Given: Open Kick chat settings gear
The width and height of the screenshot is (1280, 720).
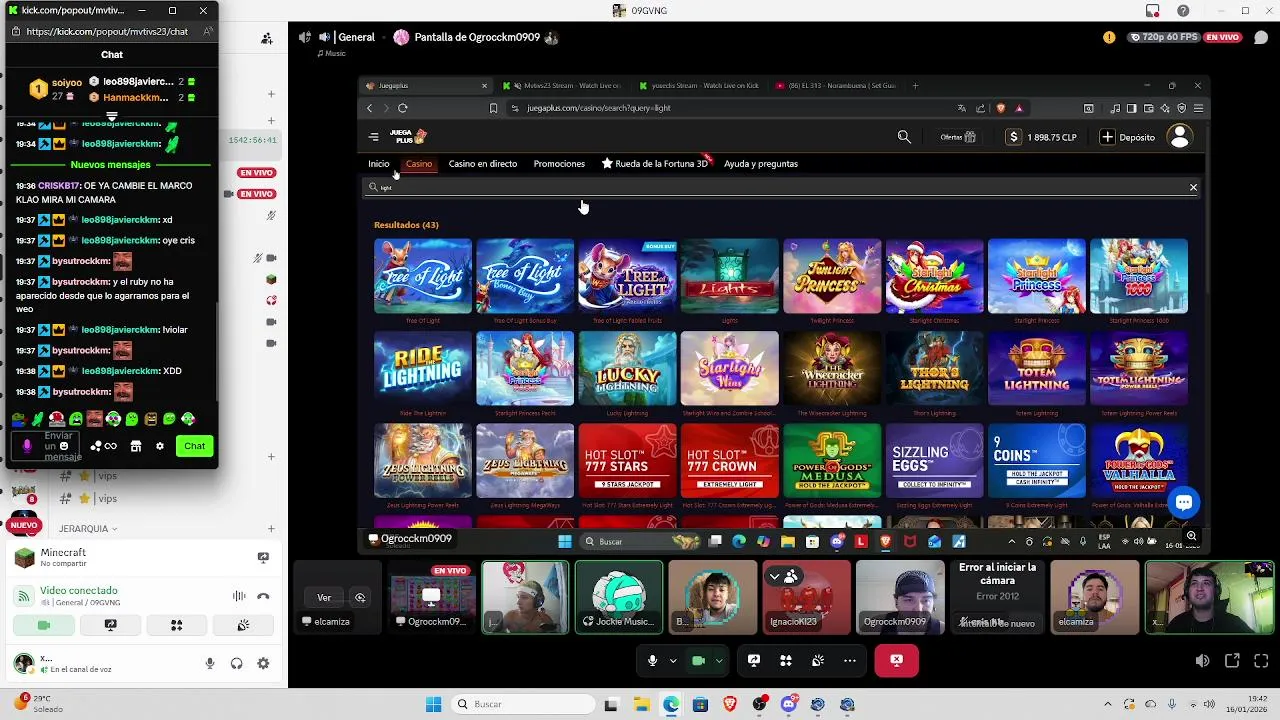Looking at the screenshot, I should (159, 446).
